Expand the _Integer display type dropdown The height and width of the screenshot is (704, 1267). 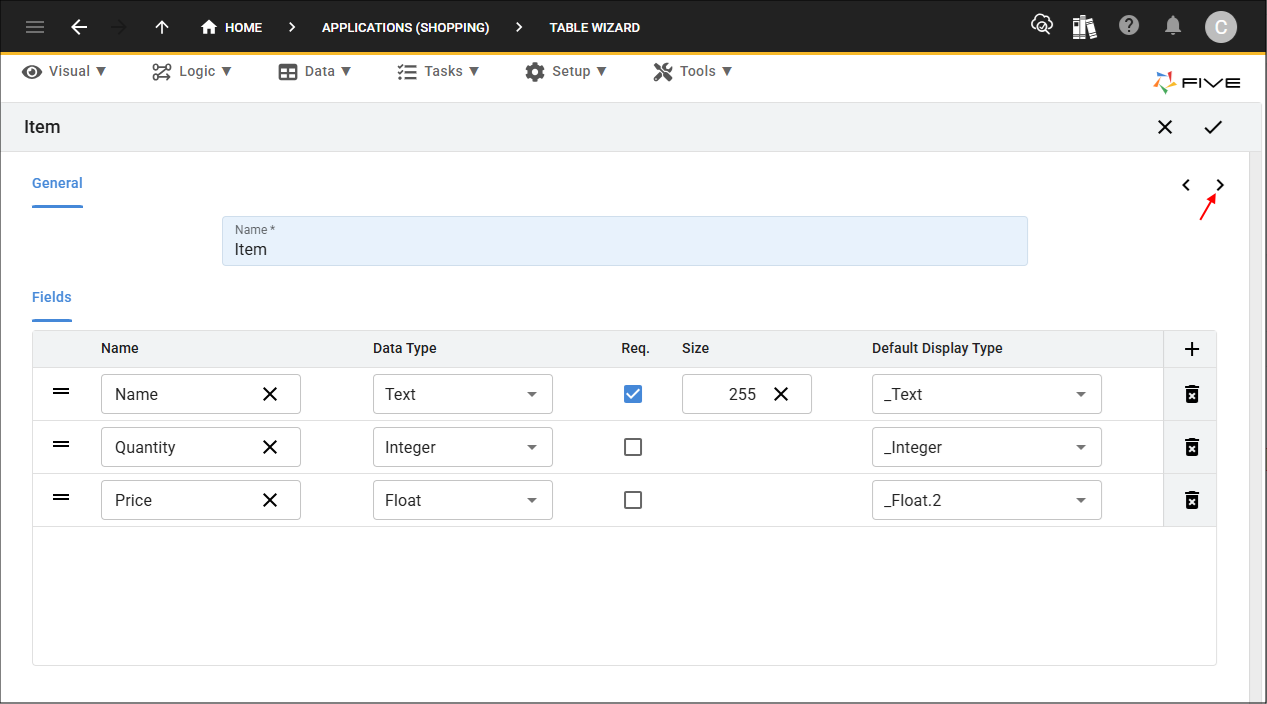[x=986, y=447]
